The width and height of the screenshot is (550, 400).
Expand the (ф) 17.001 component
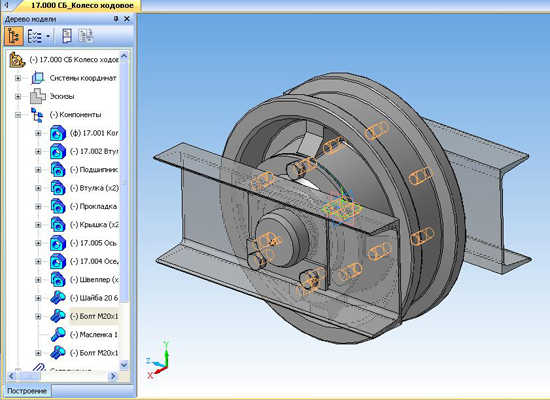pyautogui.click(x=38, y=133)
